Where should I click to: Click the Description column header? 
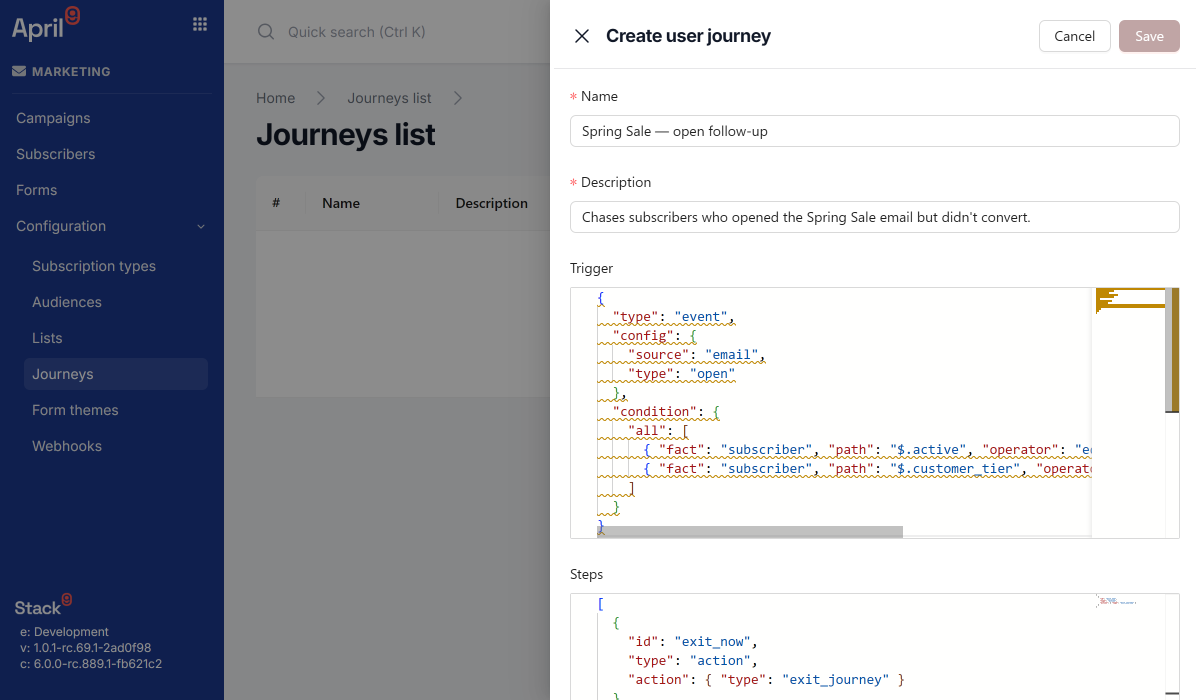point(492,203)
